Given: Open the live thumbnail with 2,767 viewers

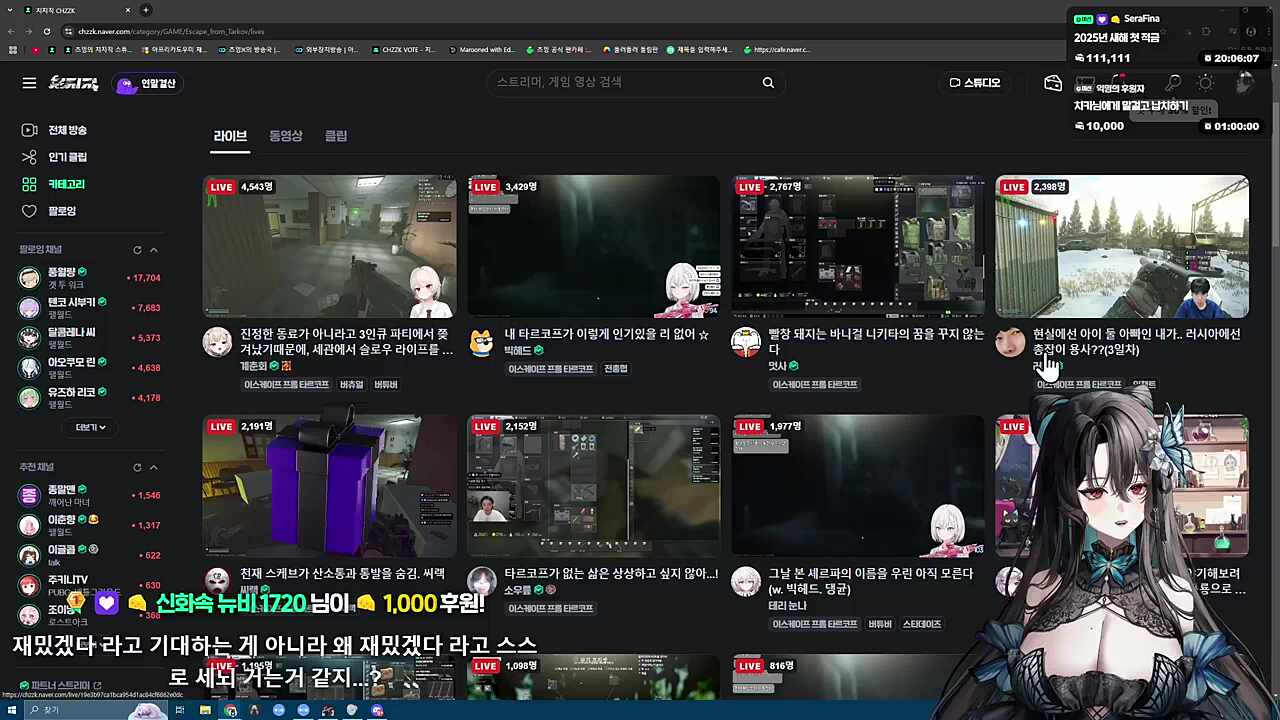Looking at the screenshot, I should coord(857,246).
